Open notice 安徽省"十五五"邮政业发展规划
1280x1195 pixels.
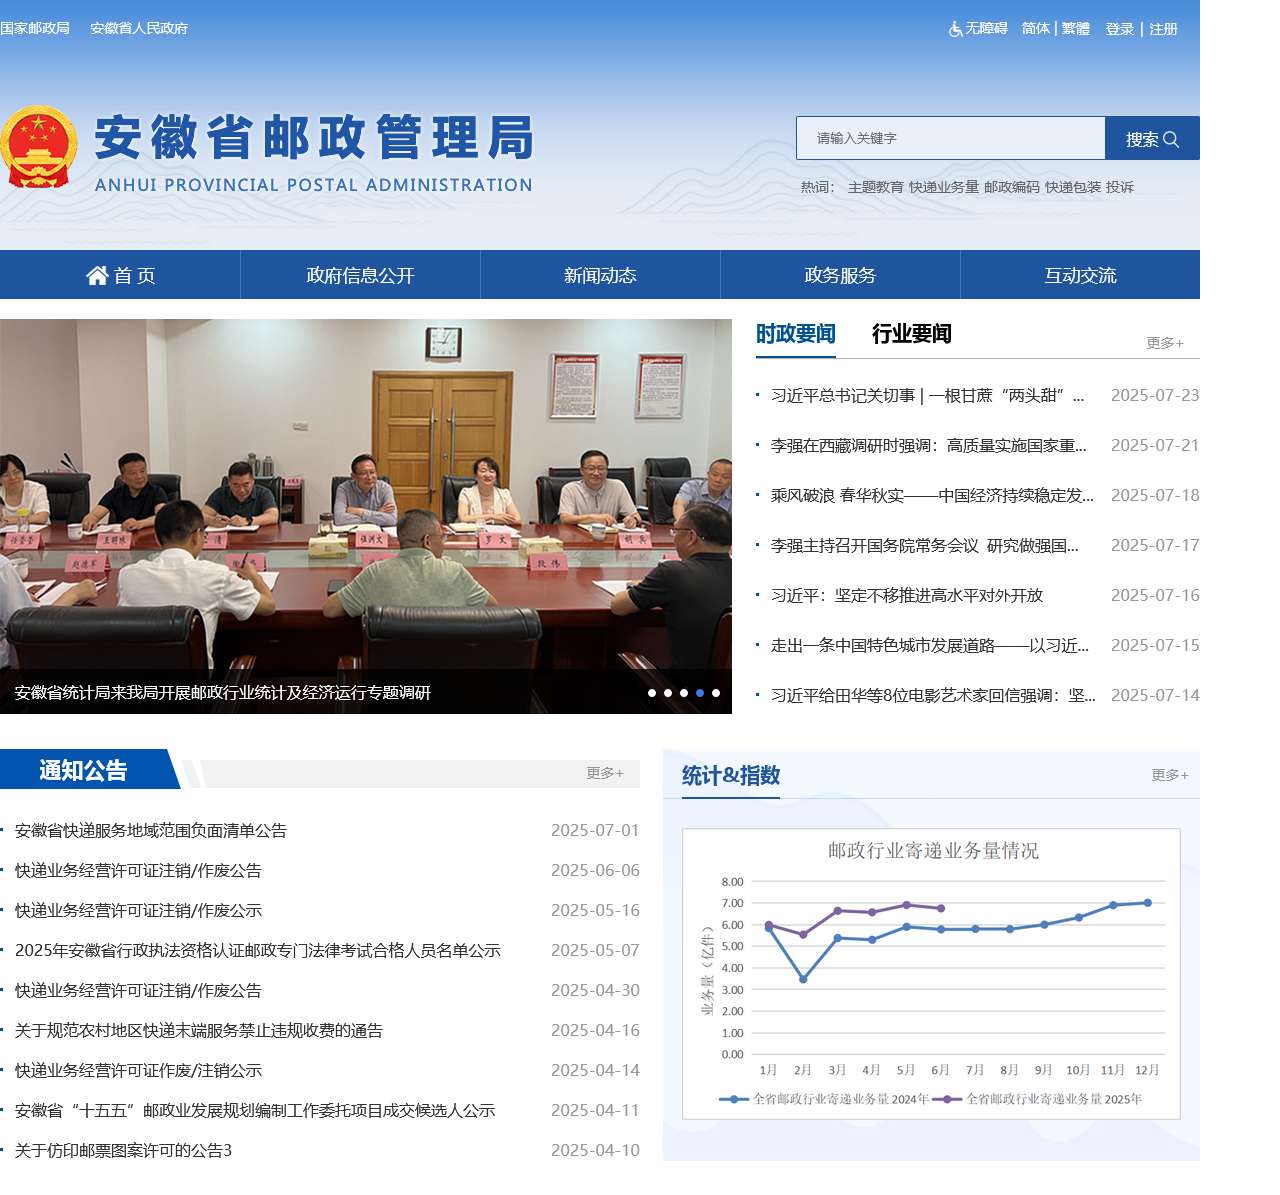point(255,1111)
